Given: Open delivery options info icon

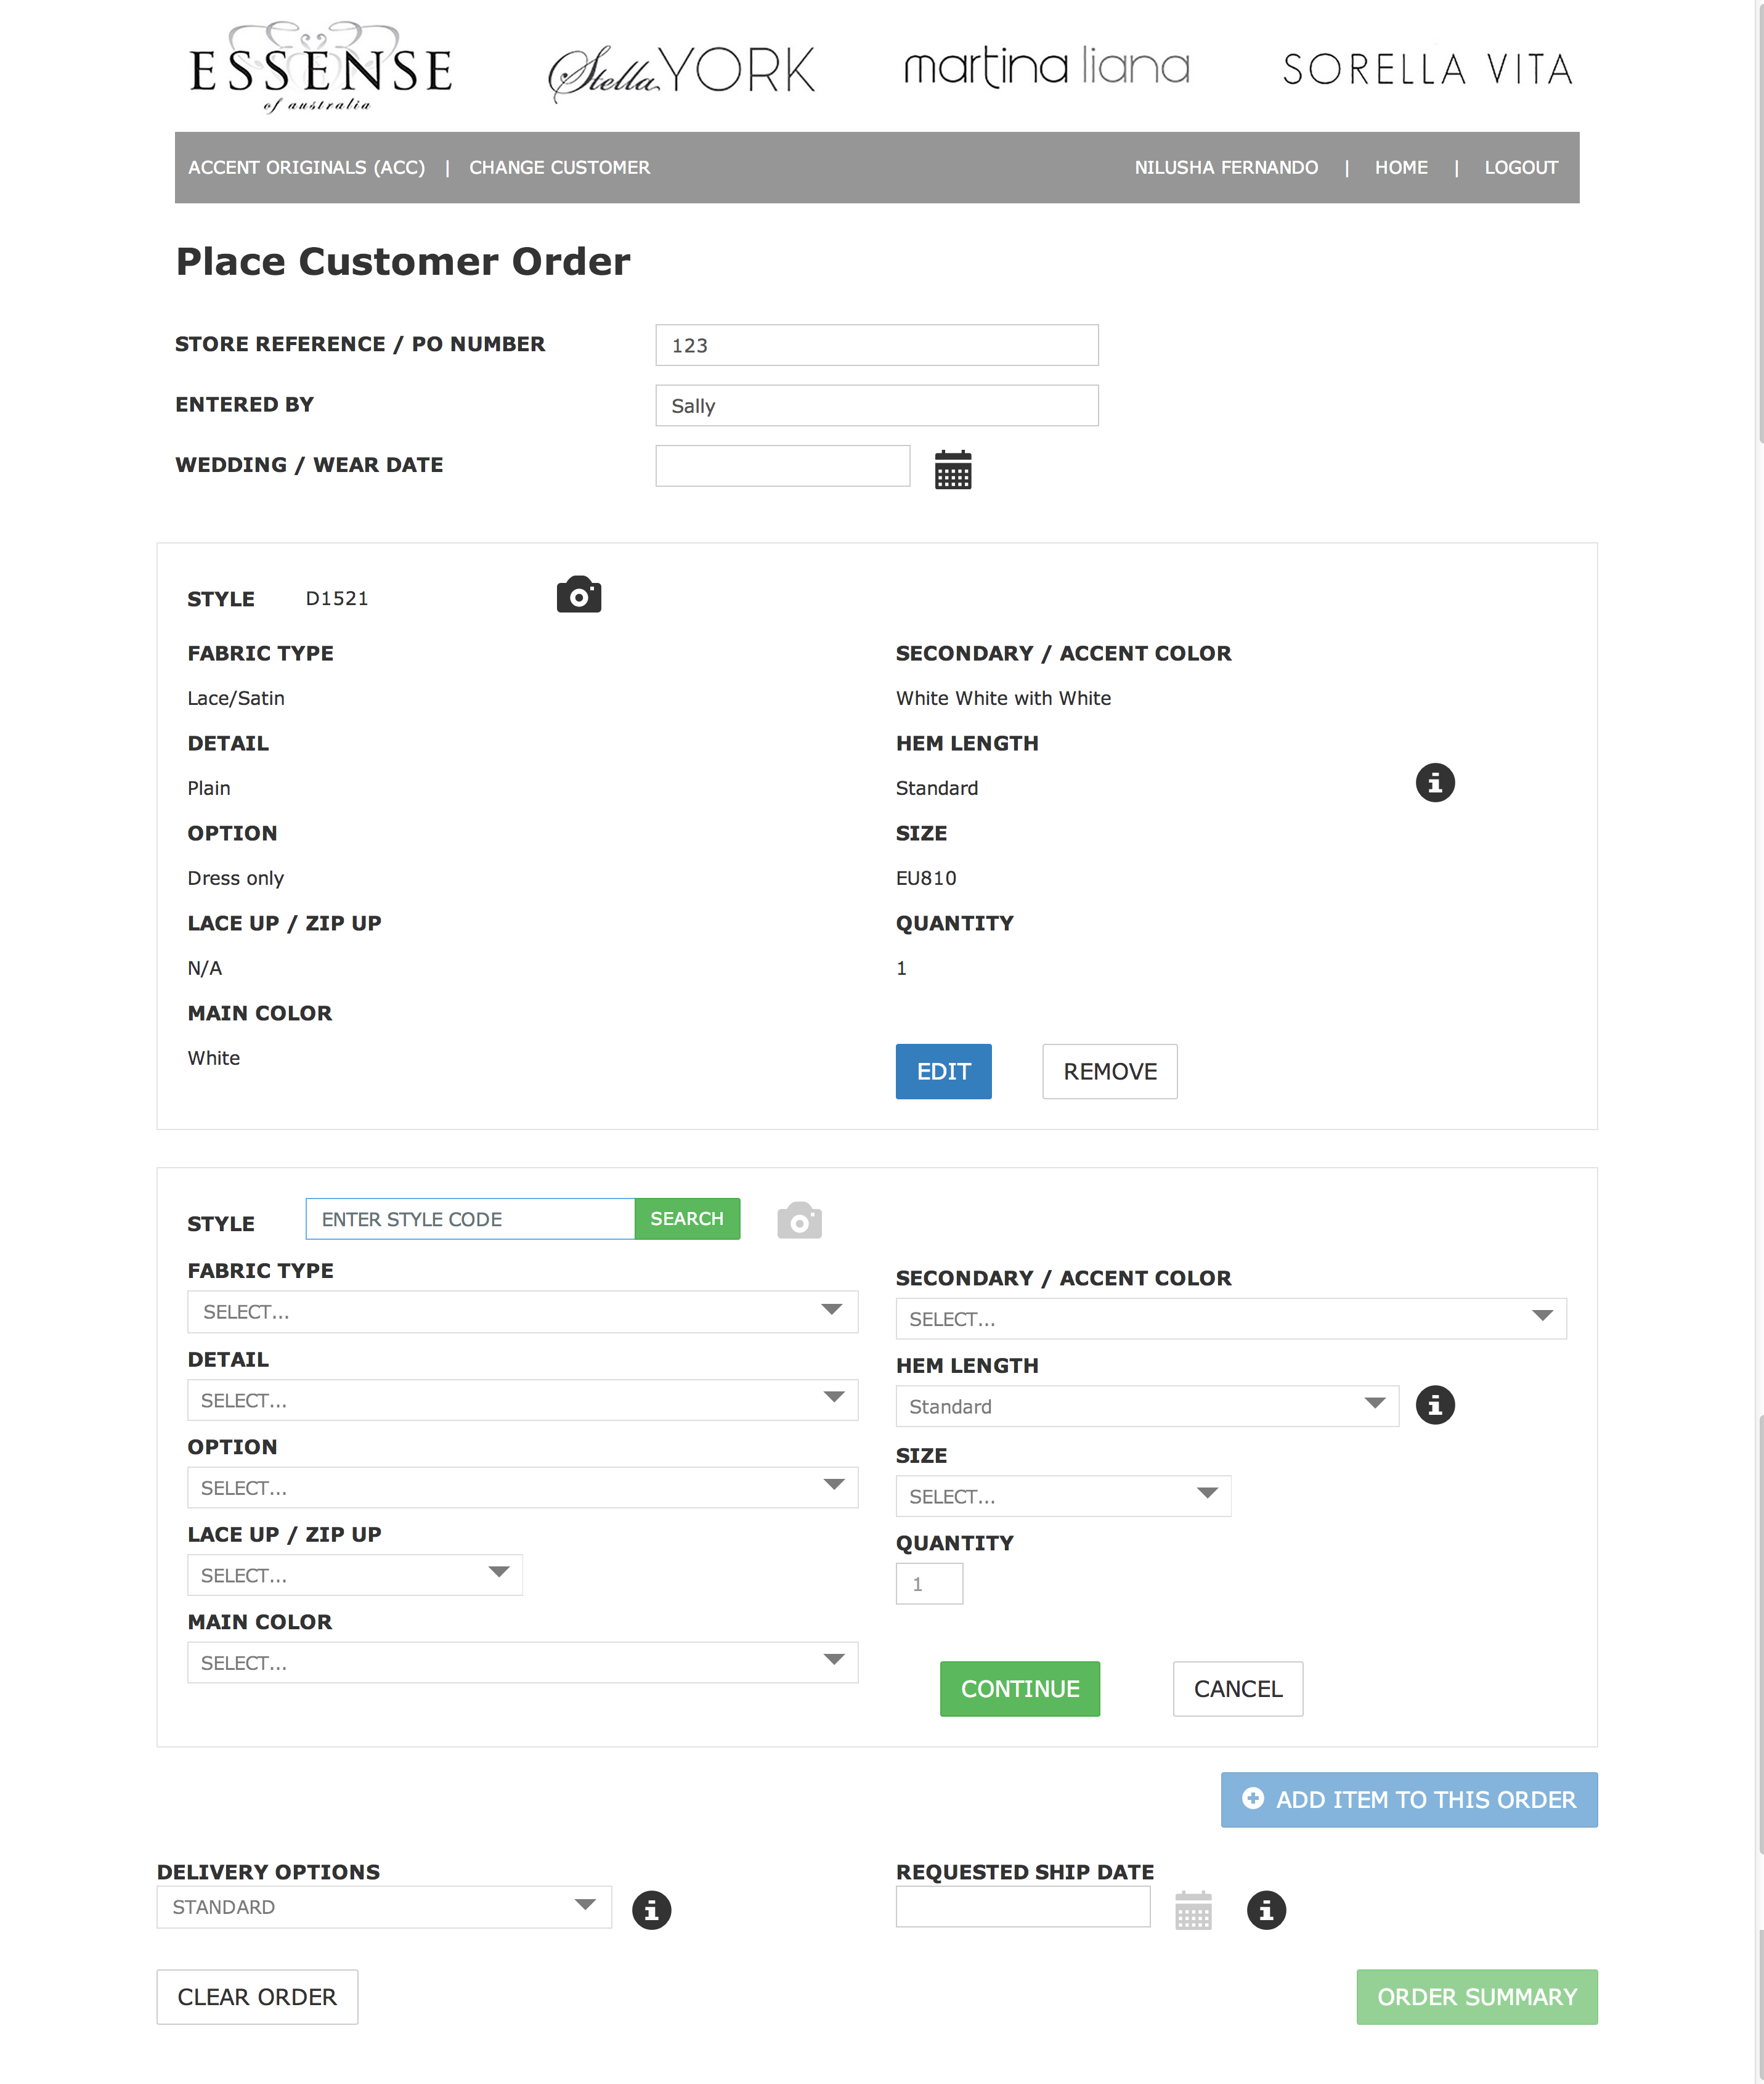Looking at the screenshot, I should tap(651, 1910).
